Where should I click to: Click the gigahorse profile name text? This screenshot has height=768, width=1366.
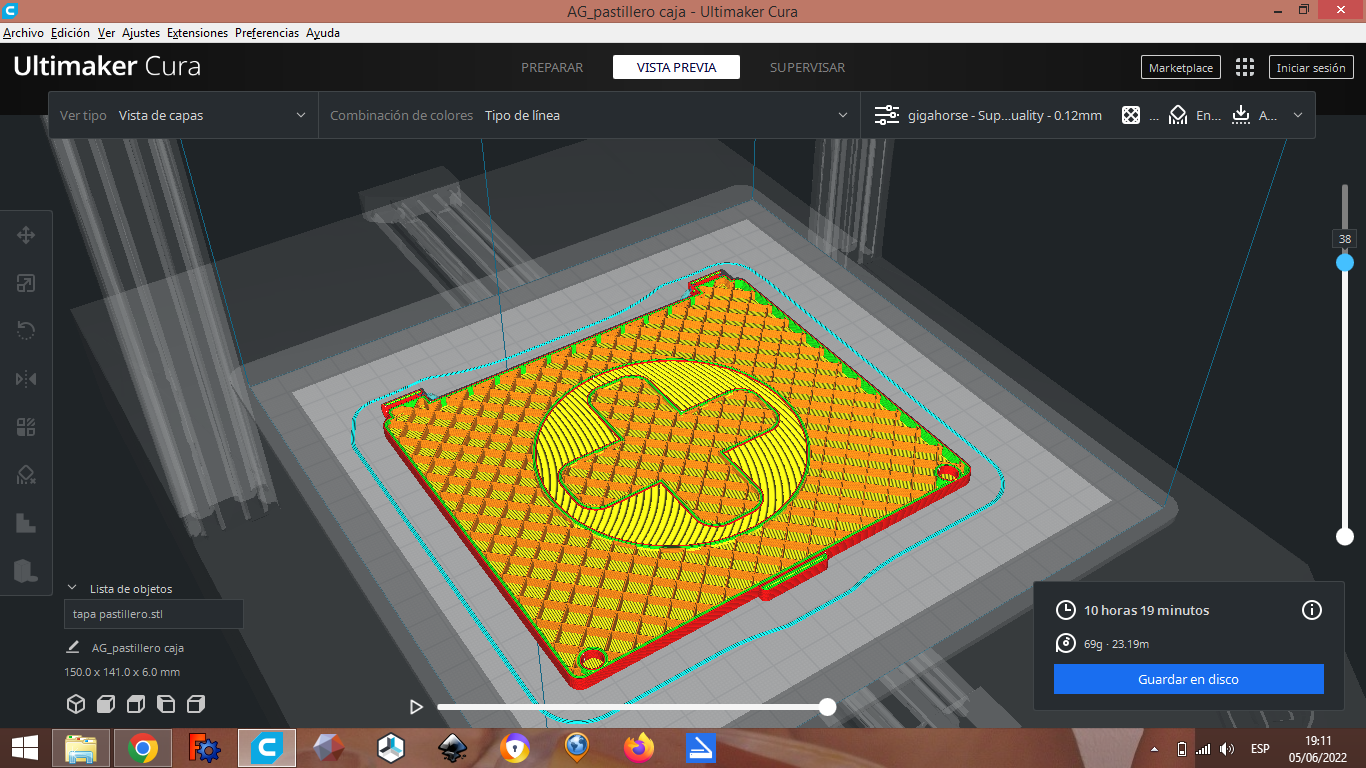[1005, 115]
